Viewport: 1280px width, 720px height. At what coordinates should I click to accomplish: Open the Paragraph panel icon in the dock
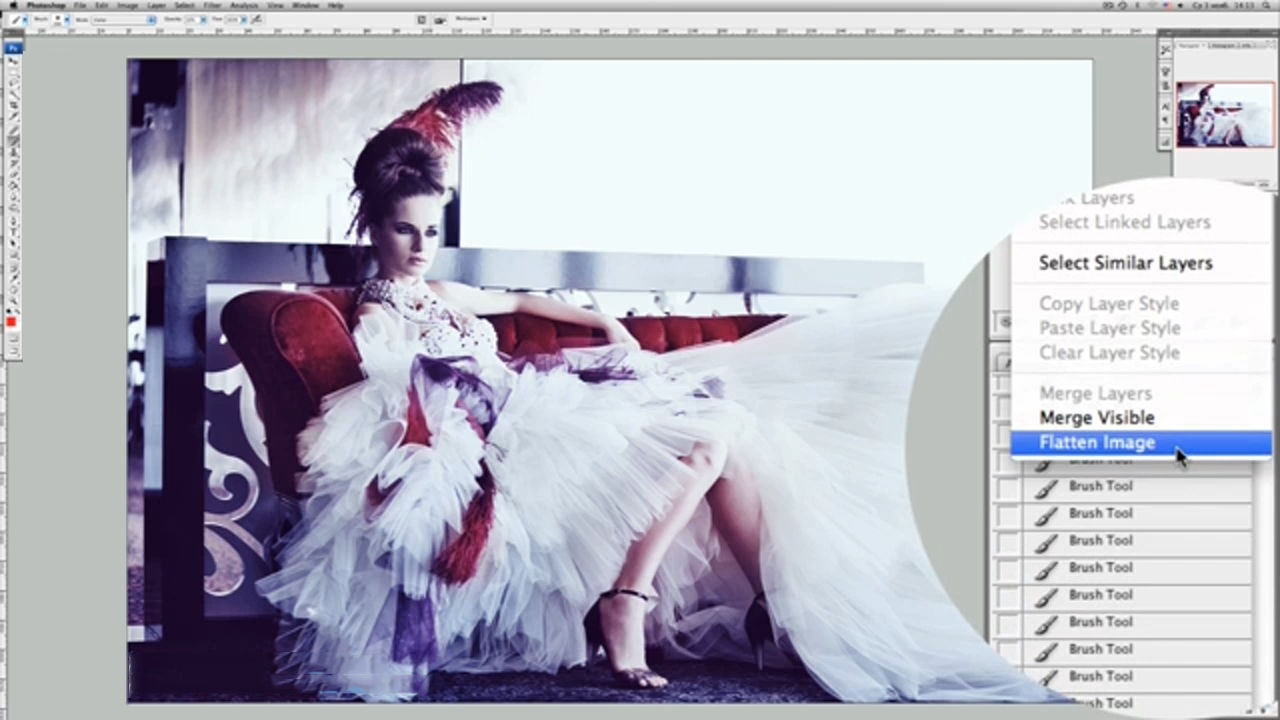pyautogui.click(x=1165, y=121)
